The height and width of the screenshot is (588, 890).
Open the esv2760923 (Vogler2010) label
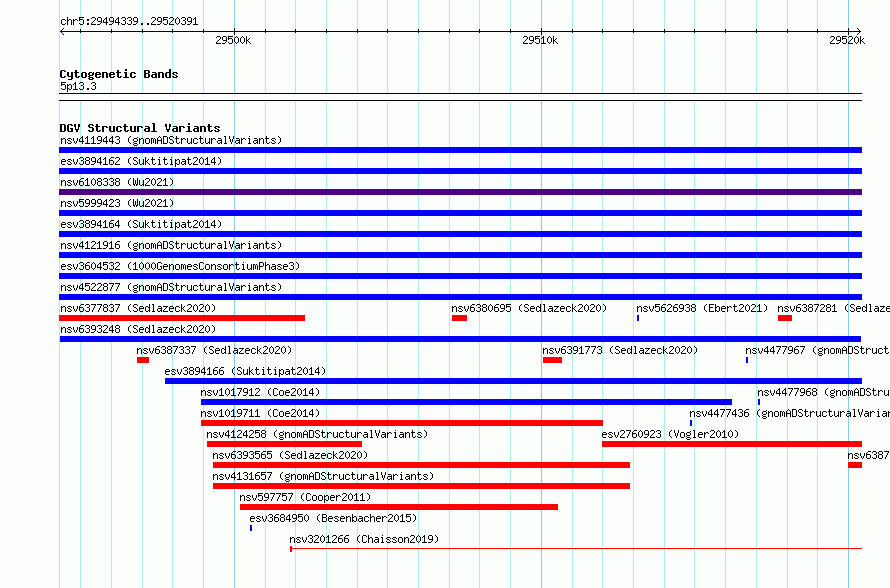pyautogui.click(x=670, y=434)
